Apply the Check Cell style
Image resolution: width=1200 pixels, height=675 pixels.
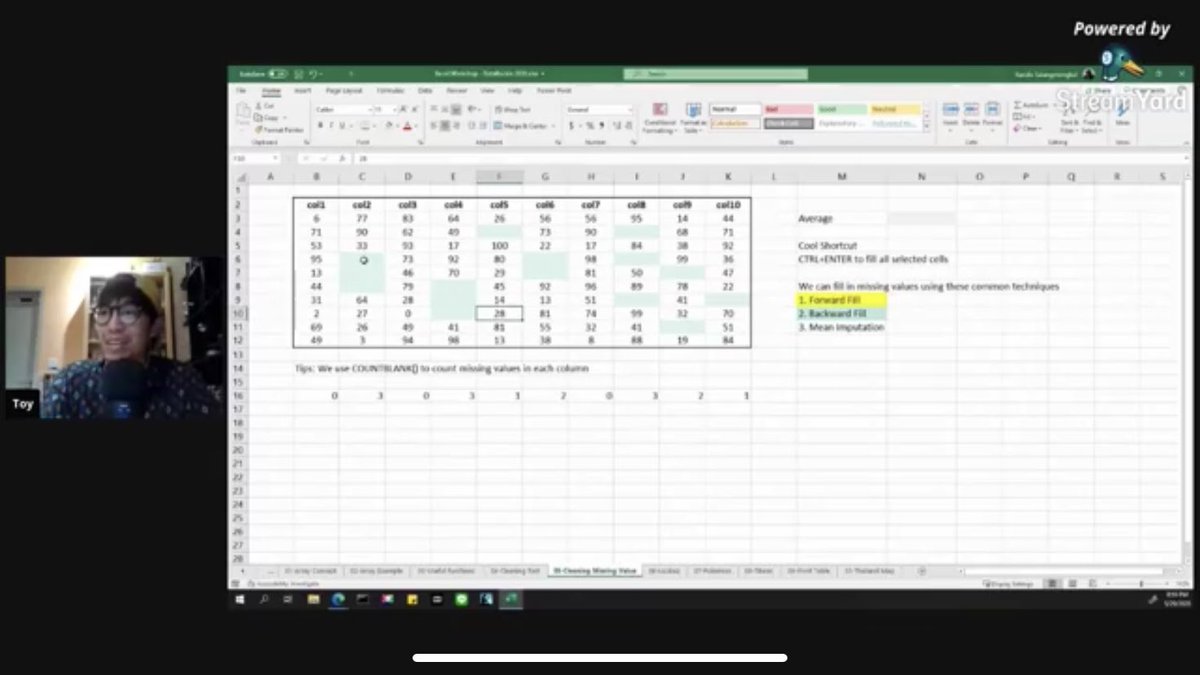[x=789, y=123]
